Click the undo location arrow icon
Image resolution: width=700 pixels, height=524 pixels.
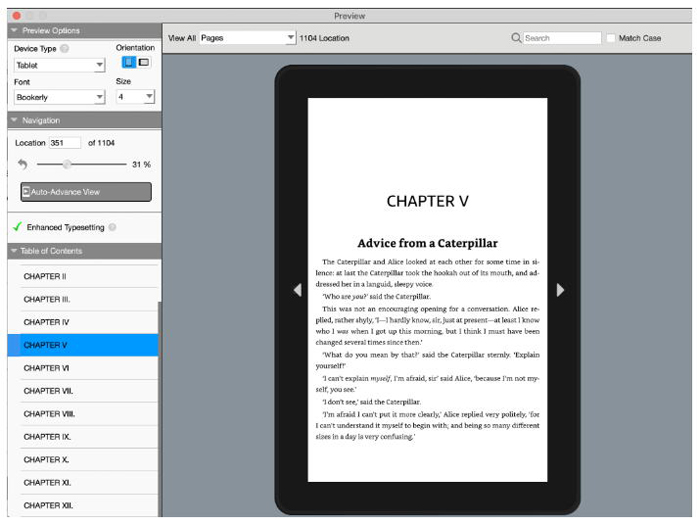click(x=23, y=164)
